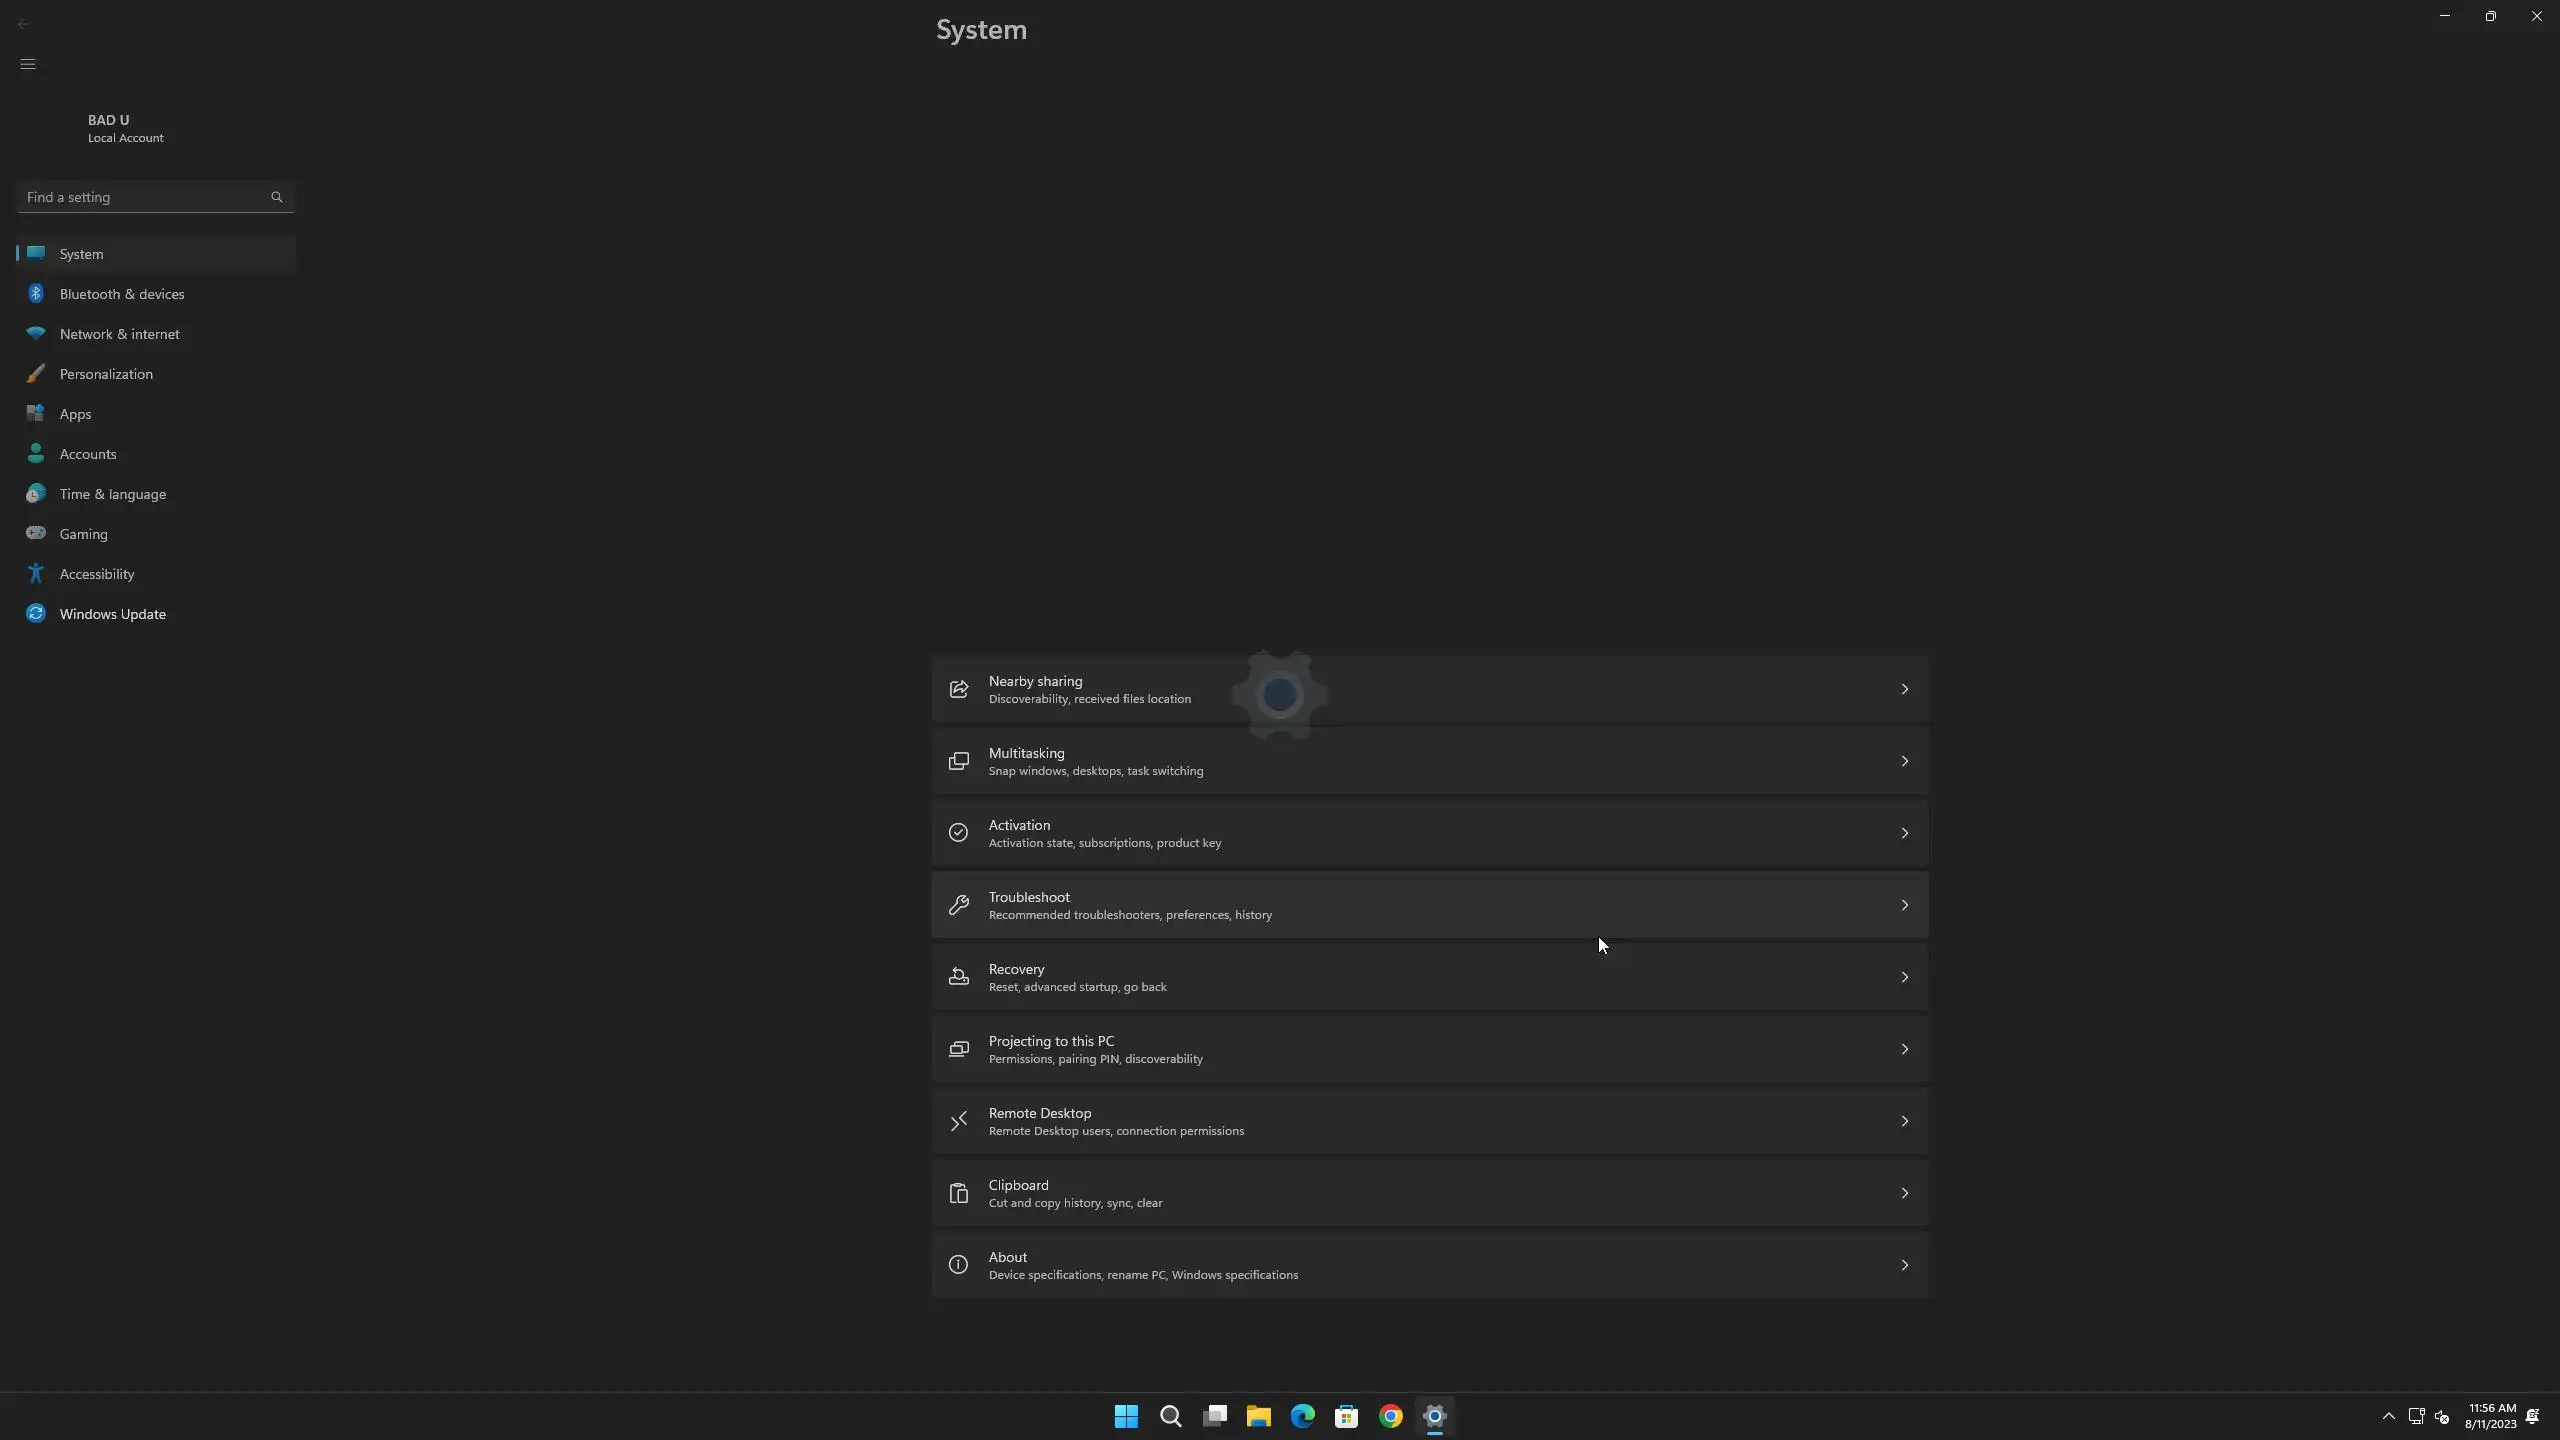Image resolution: width=2560 pixels, height=1440 pixels.
Task: Open File Explorer from the taskbar
Action: pyautogui.click(x=1258, y=1416)
